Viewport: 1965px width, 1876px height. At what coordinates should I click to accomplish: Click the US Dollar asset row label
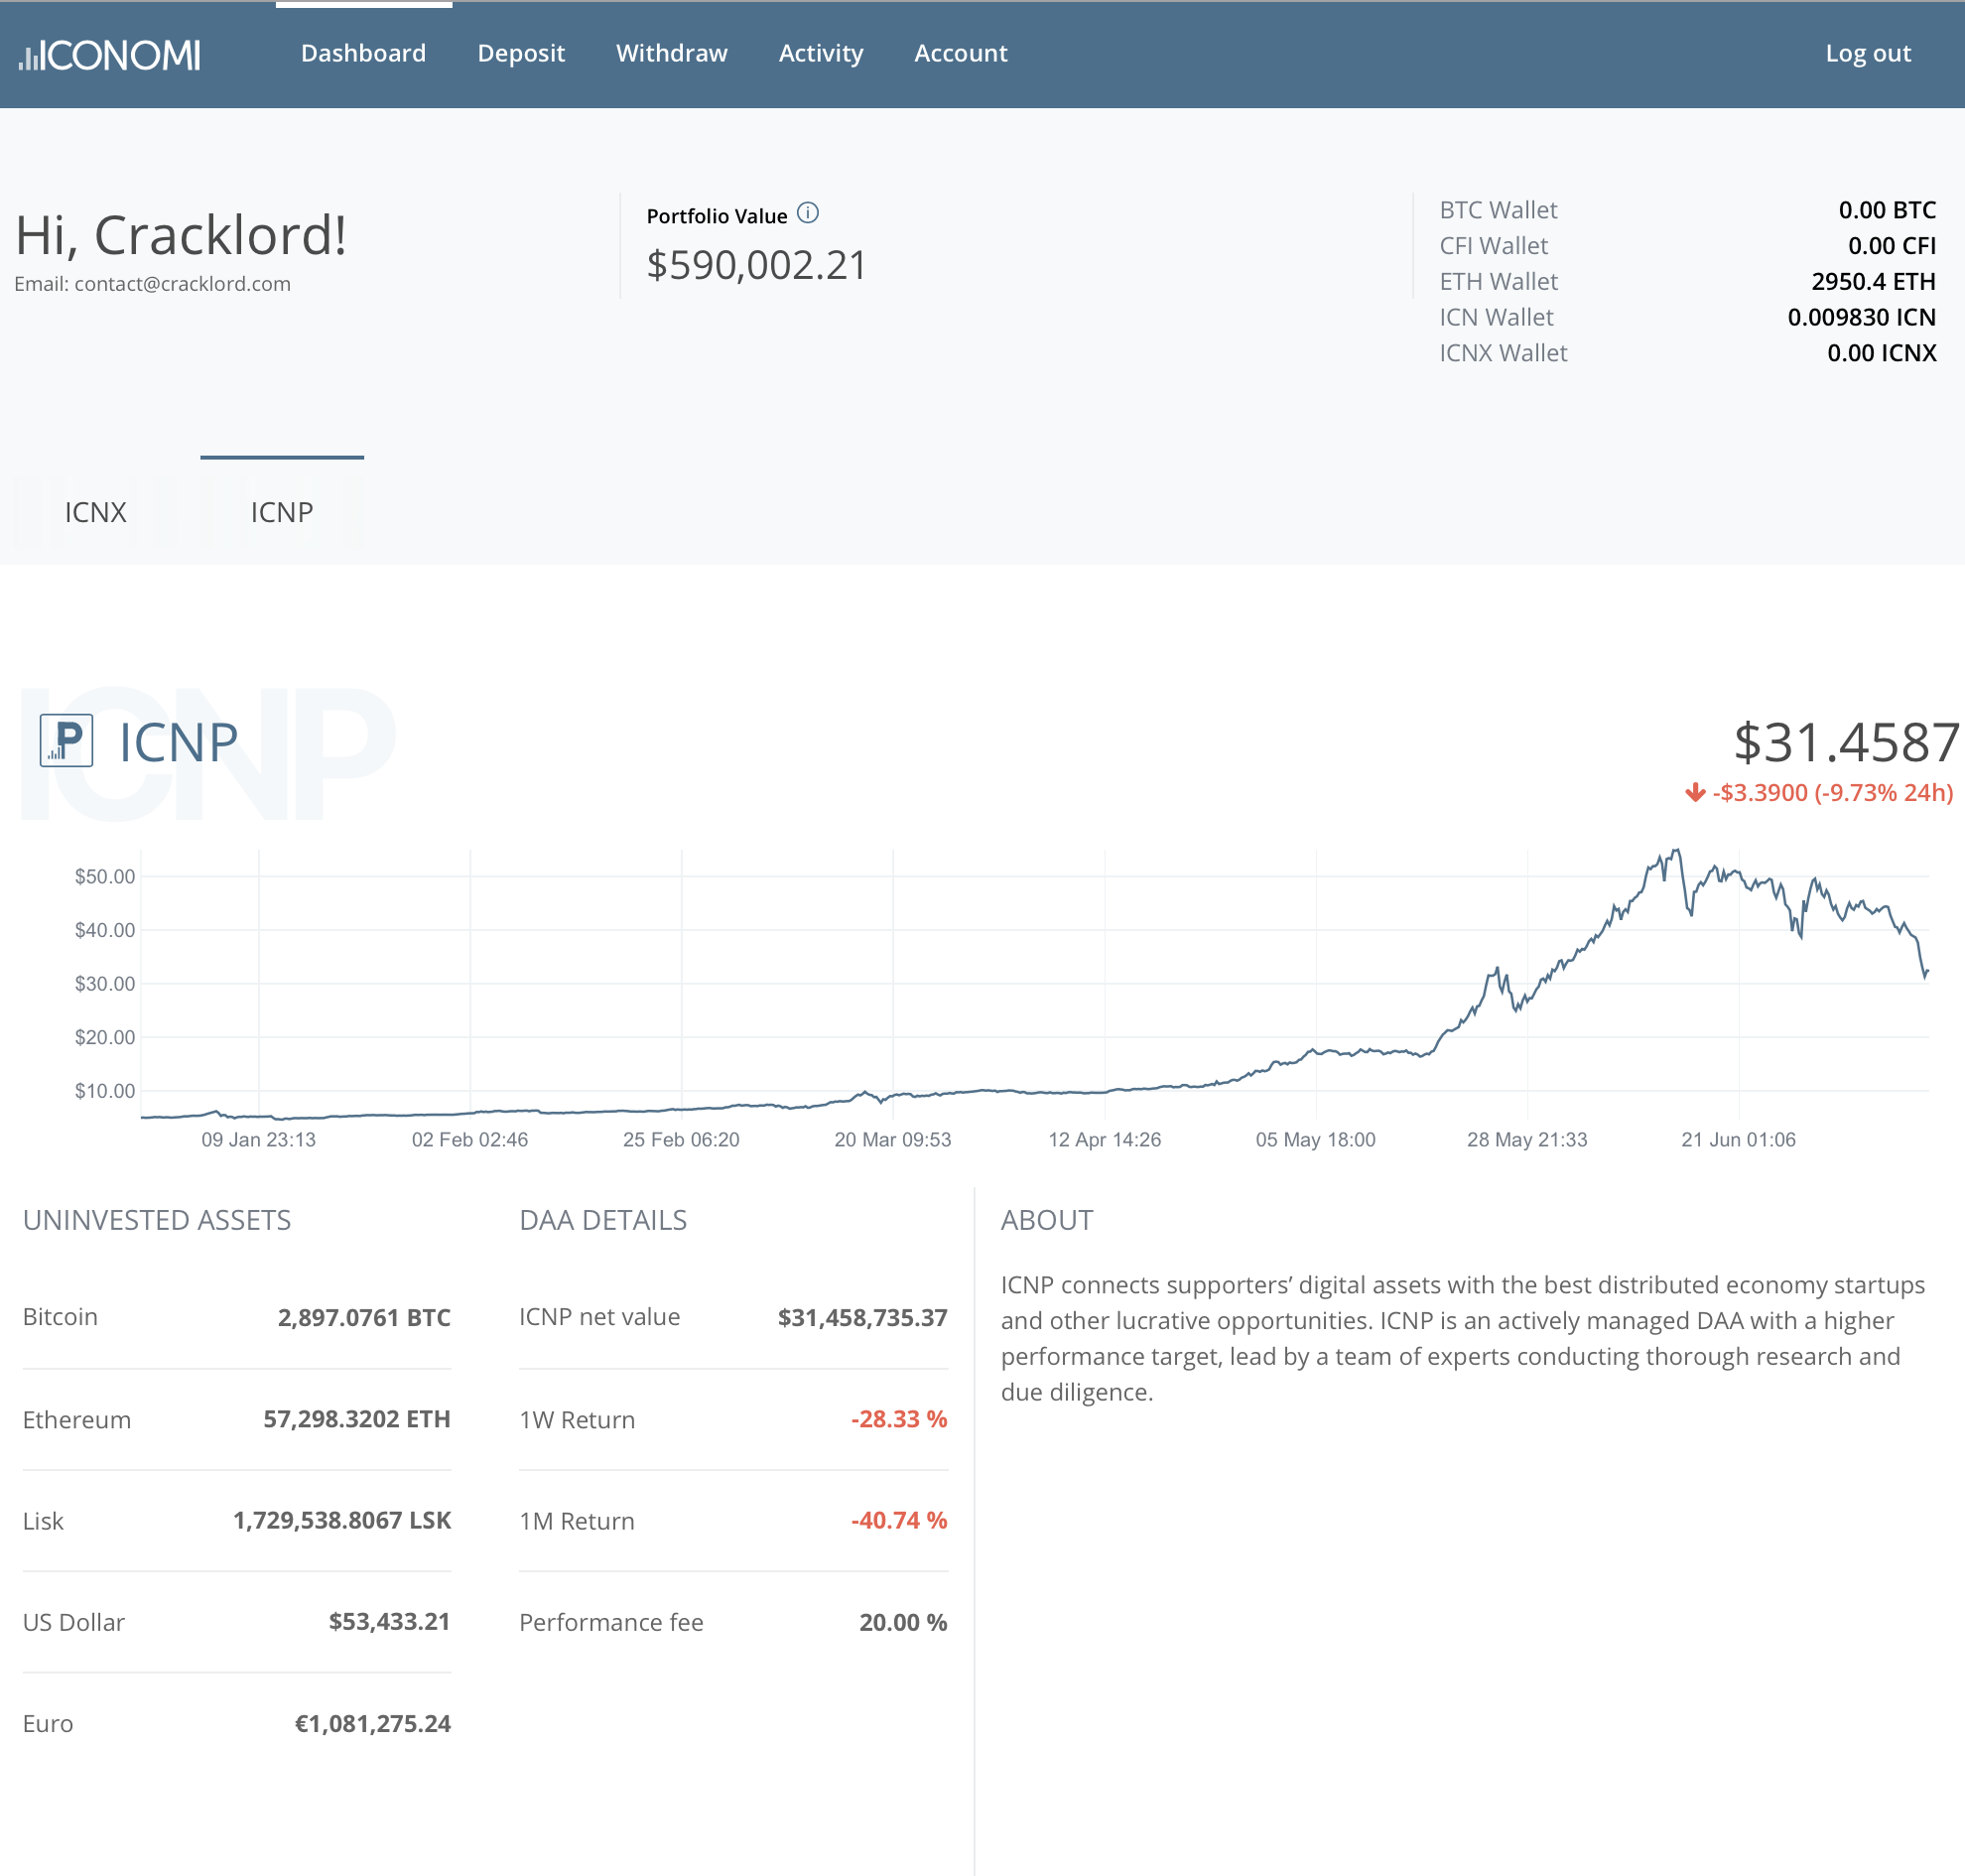(74, 1621)
